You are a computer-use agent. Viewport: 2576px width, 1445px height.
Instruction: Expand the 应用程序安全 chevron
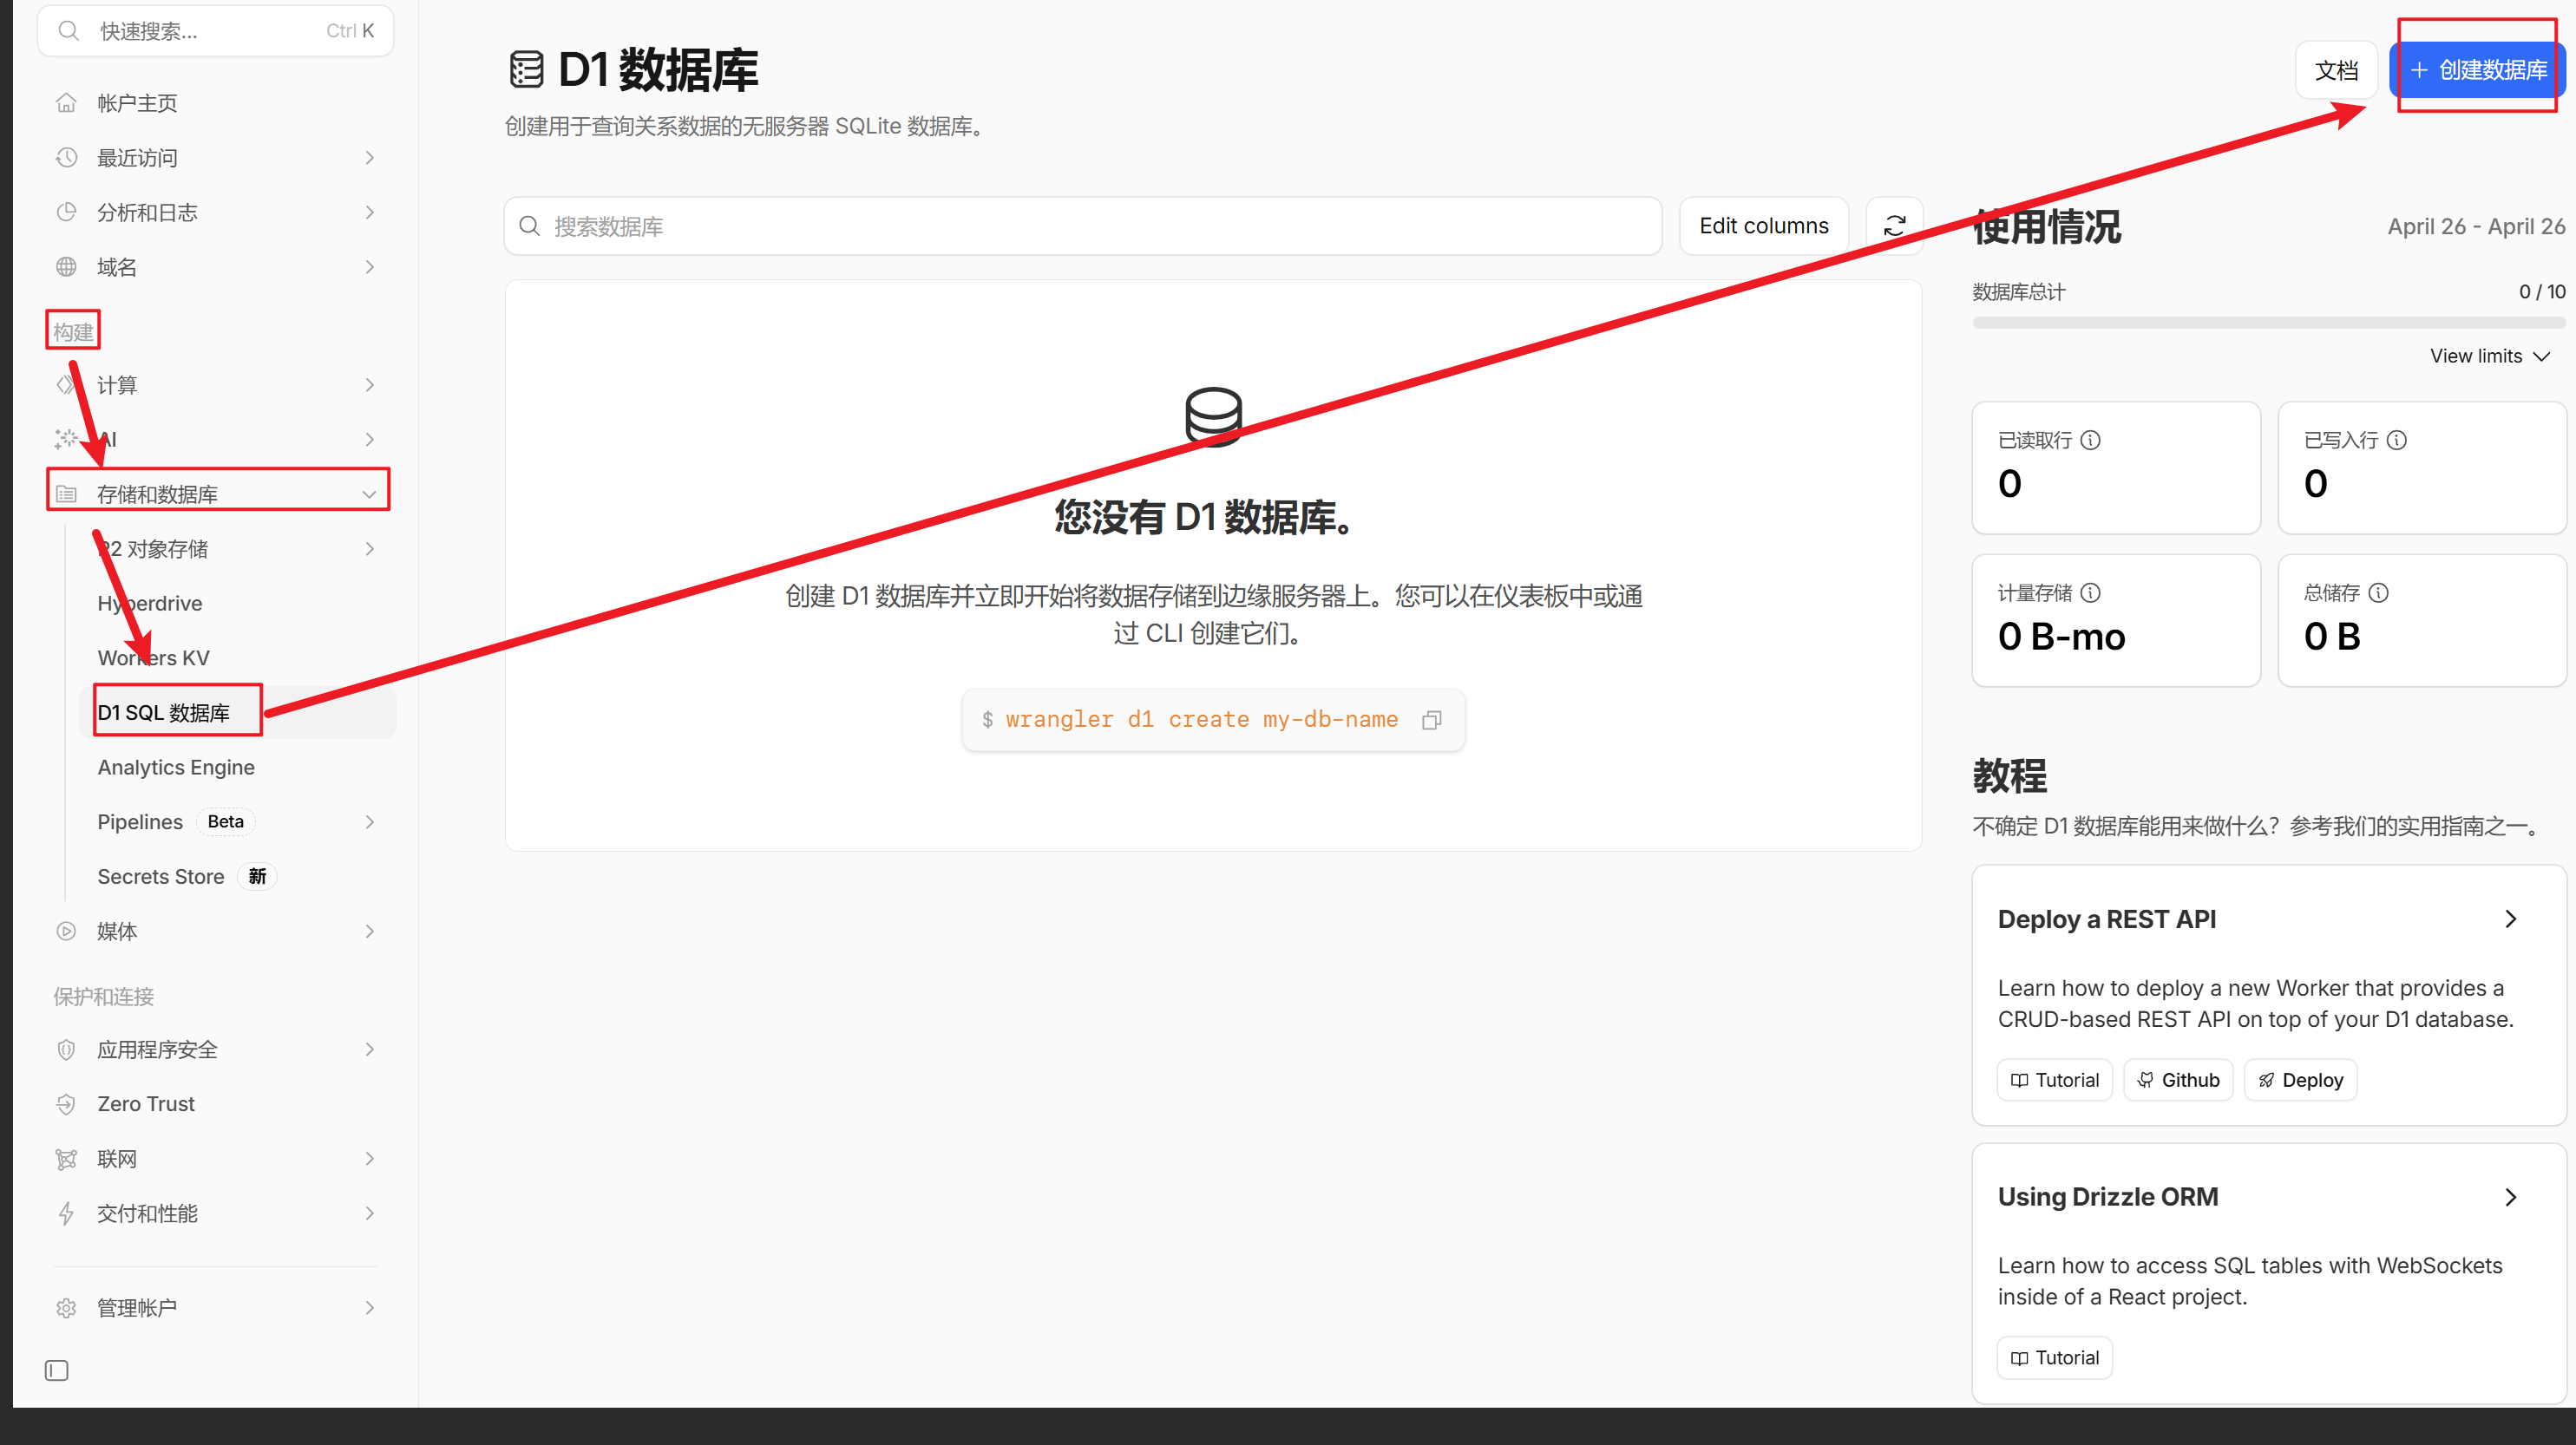click(x=370, y=1049)
